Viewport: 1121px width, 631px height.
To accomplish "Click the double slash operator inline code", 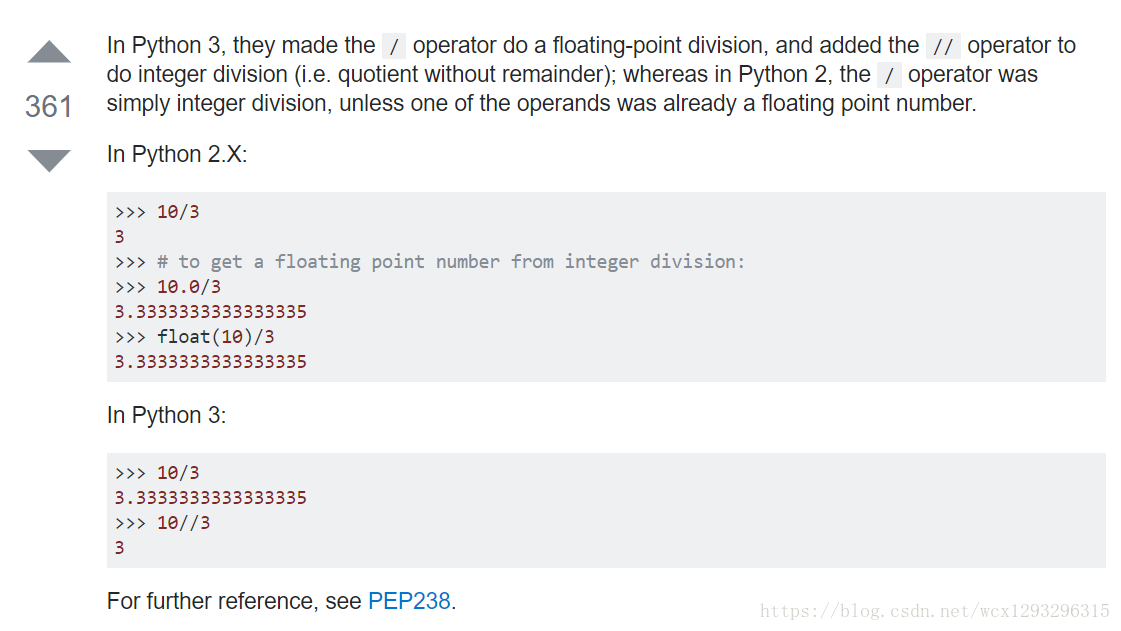I will click(943, 46).
